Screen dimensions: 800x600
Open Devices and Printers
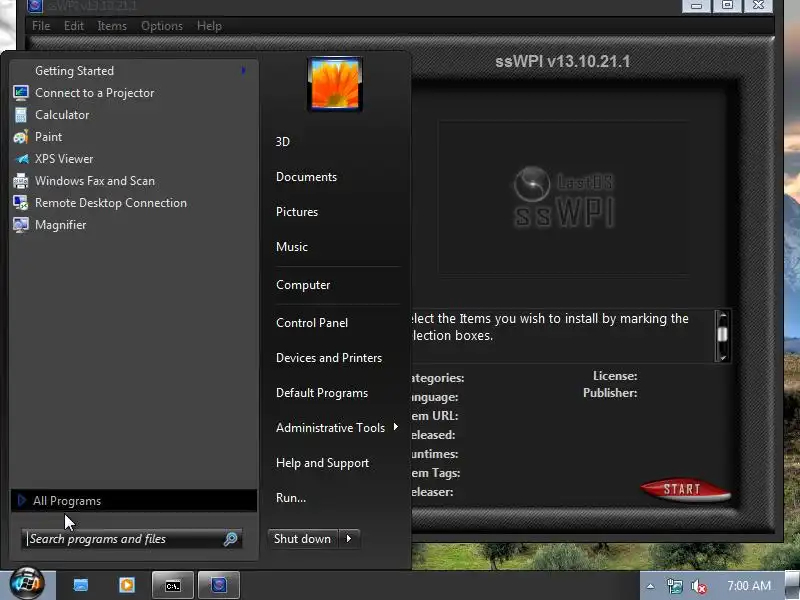pyautogui.click(x=329, y=358)
